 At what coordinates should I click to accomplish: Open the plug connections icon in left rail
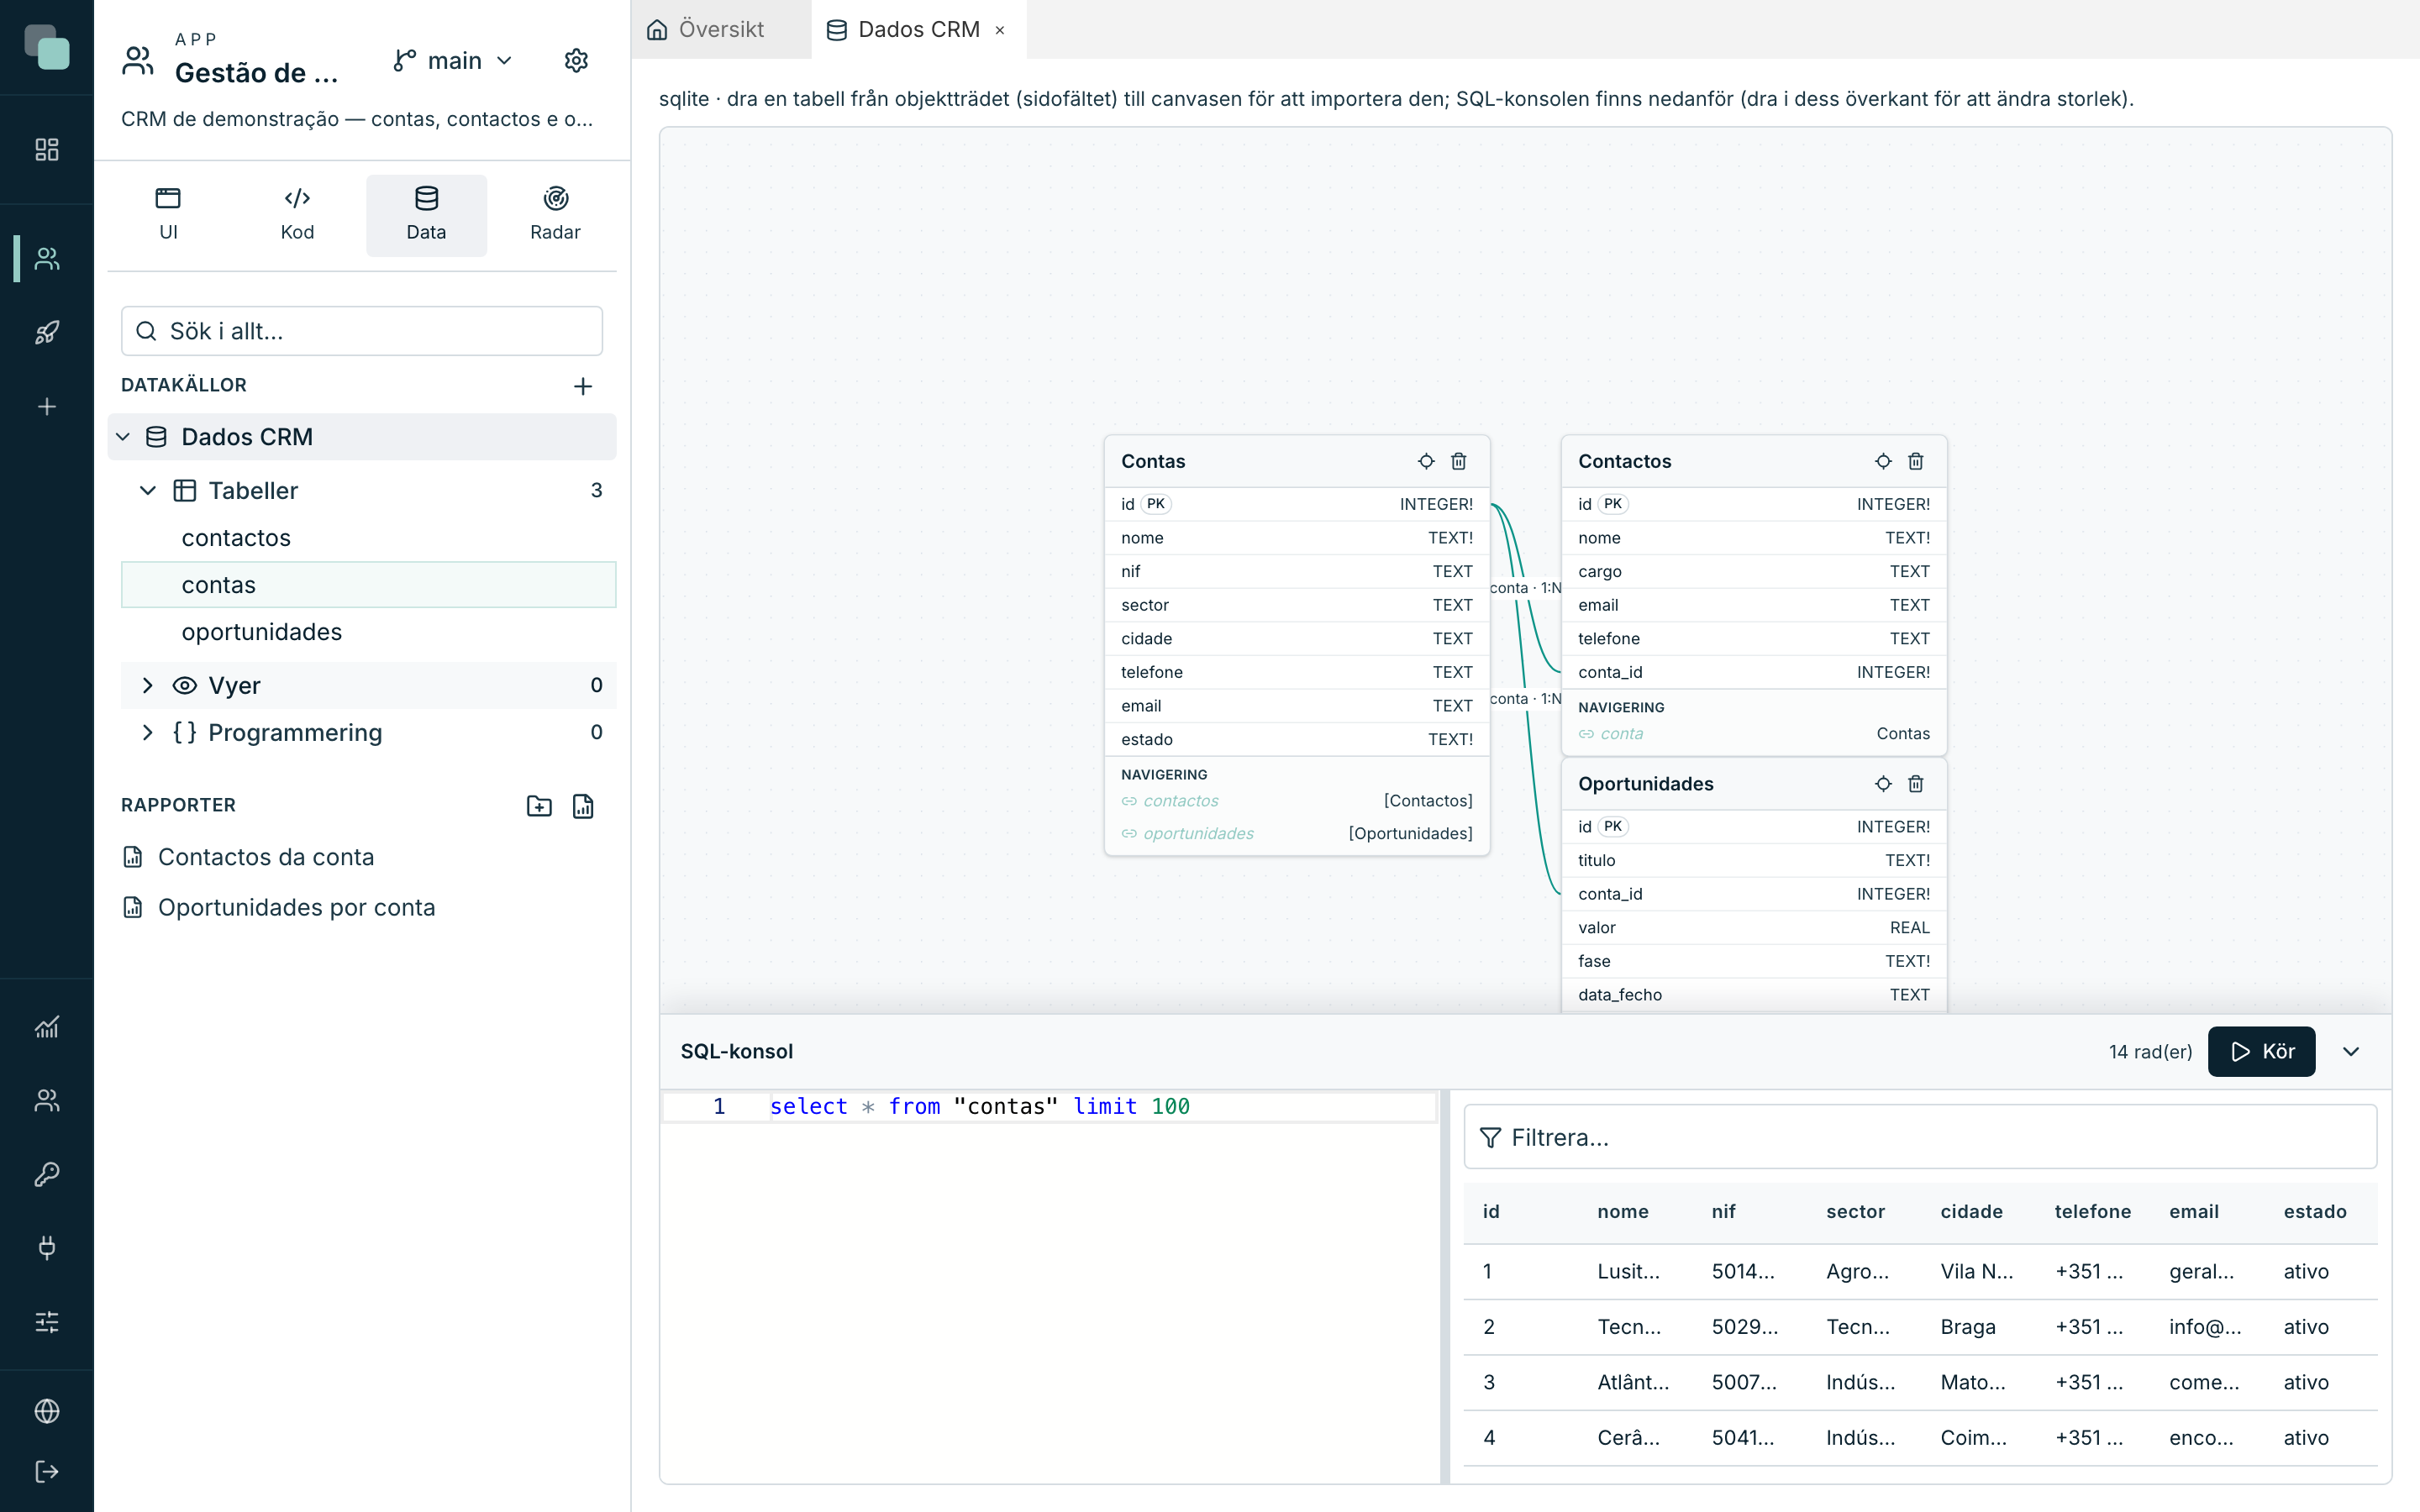pyautogui.click(x=47, y=1247)
